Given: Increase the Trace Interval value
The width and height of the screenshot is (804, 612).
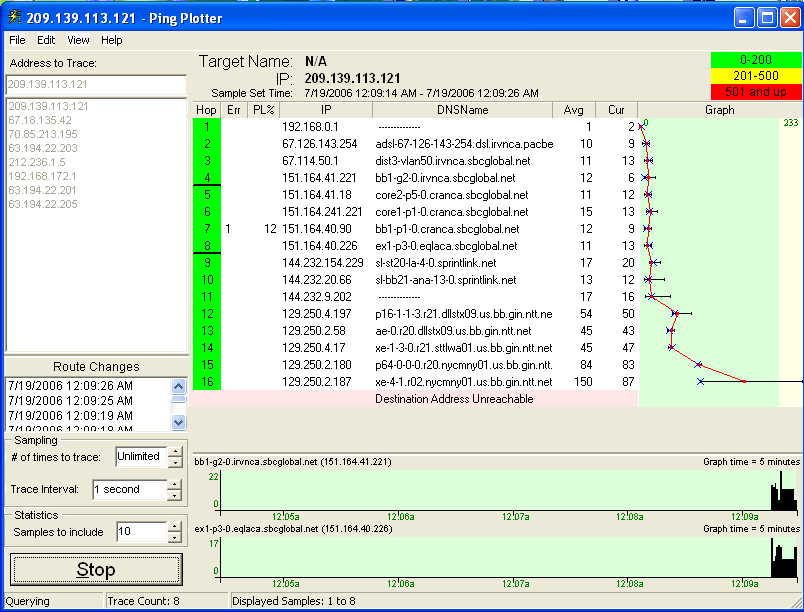Looking at the screenshot, I should pyautogui.click(x=174, y=484).
